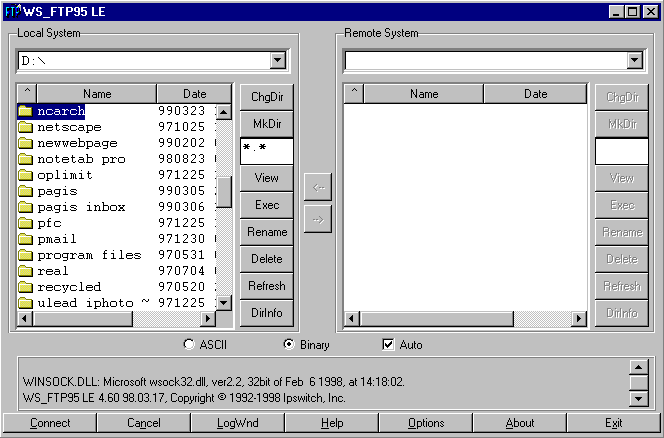Click the ncarch folder icon
664x438 pixels.
pyautogui.click(x=26, y=111)
